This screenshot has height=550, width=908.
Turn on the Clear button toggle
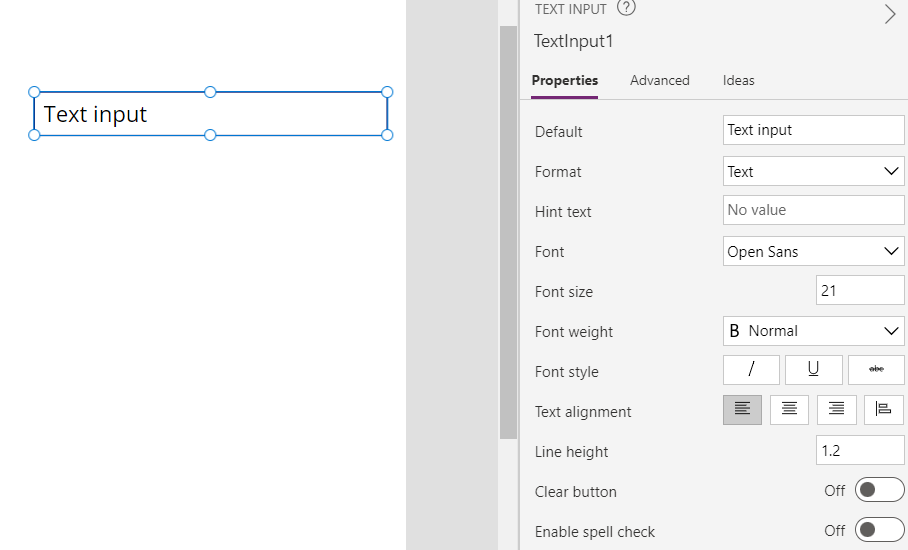tap(879, 490)
